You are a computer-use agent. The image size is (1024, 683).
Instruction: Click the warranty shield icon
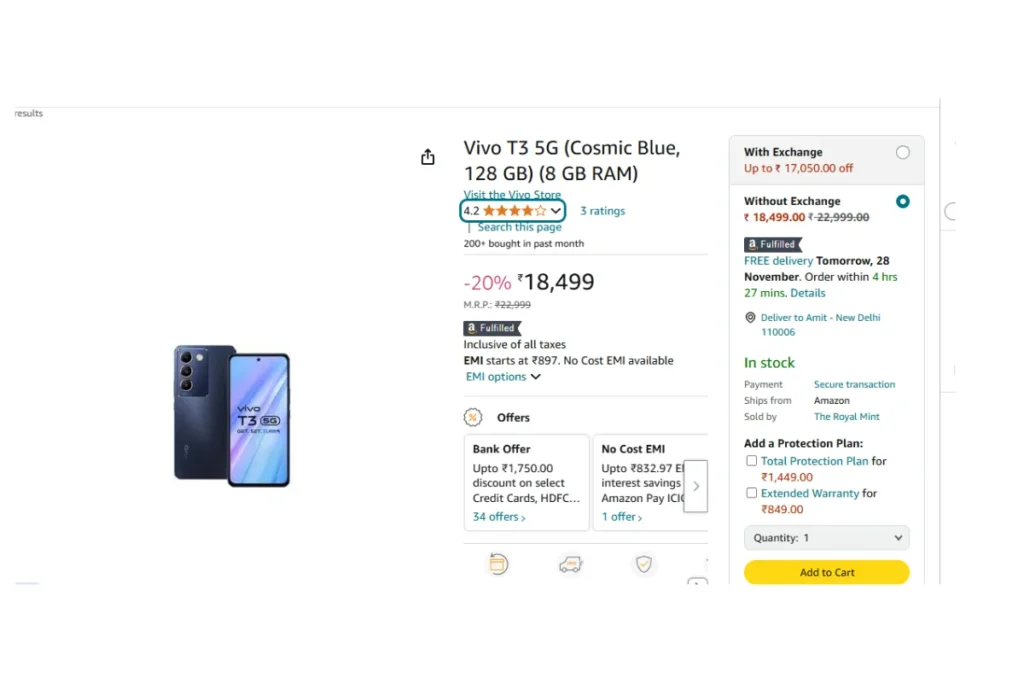[x=644, y=564]
